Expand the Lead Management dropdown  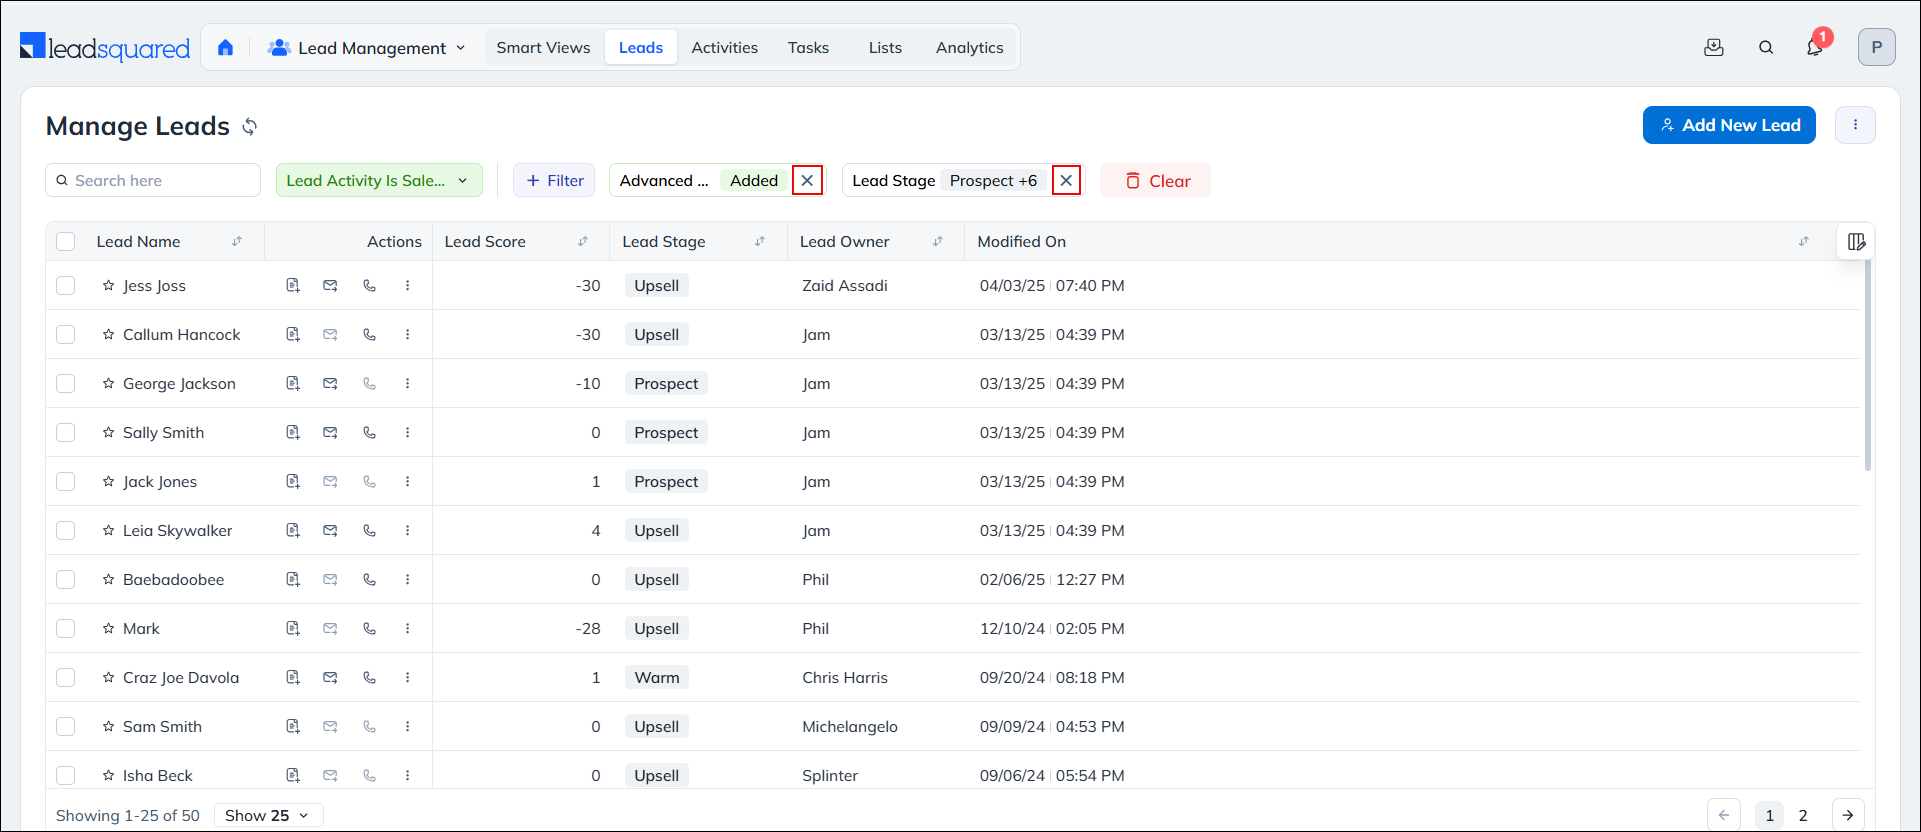367,48
